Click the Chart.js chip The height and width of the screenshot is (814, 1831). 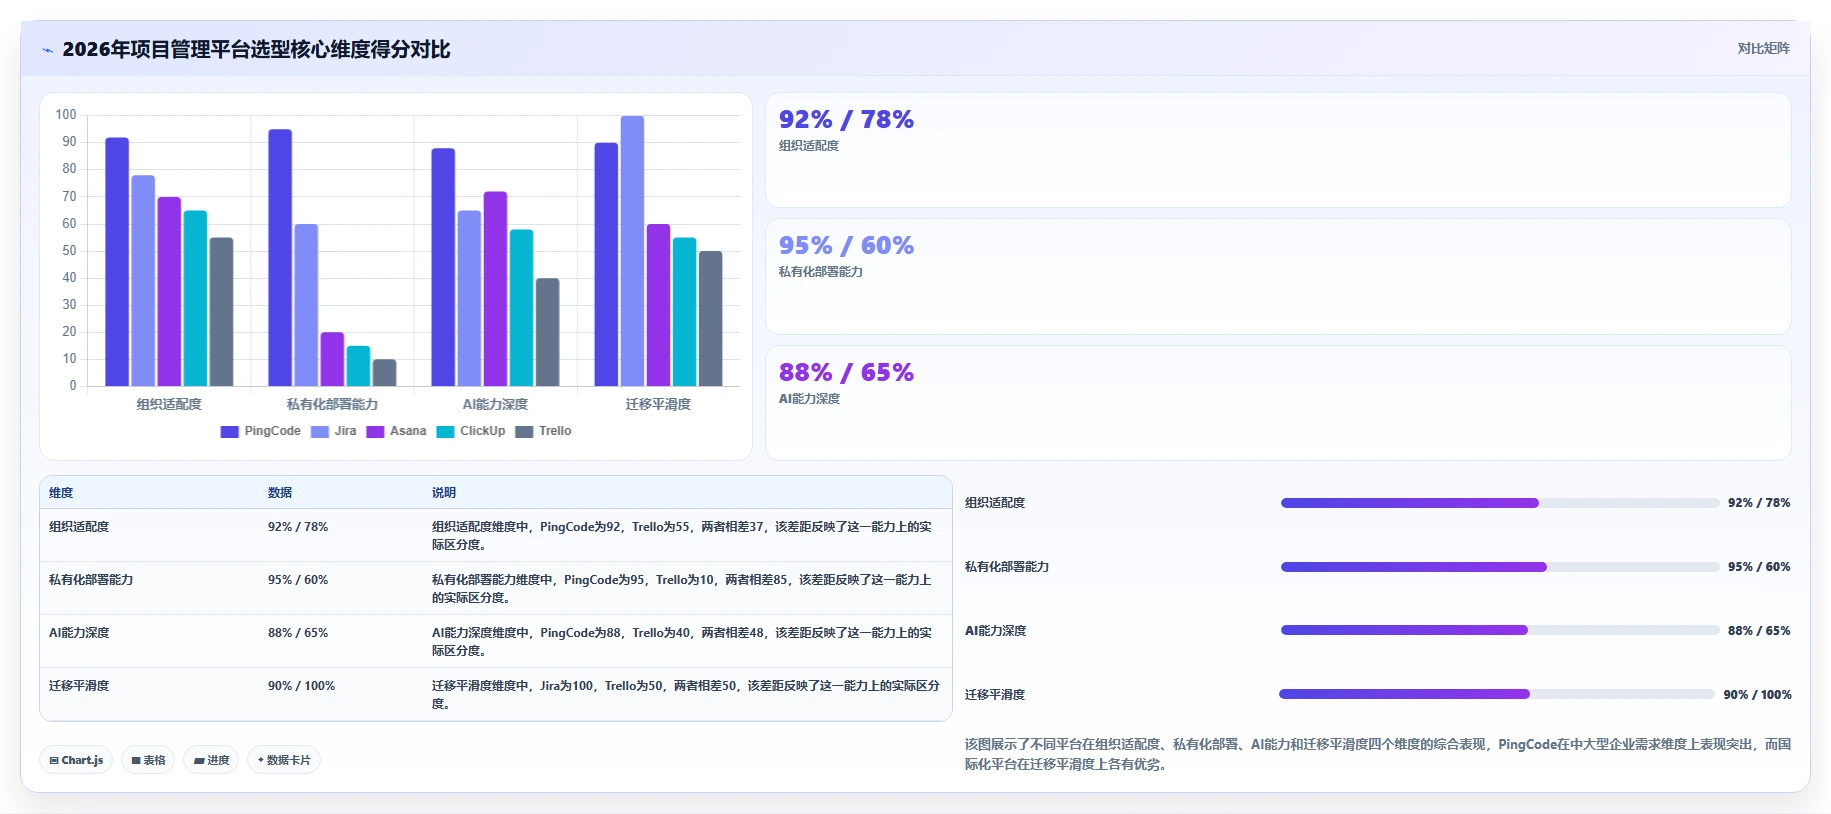click(x=76, y=760)
